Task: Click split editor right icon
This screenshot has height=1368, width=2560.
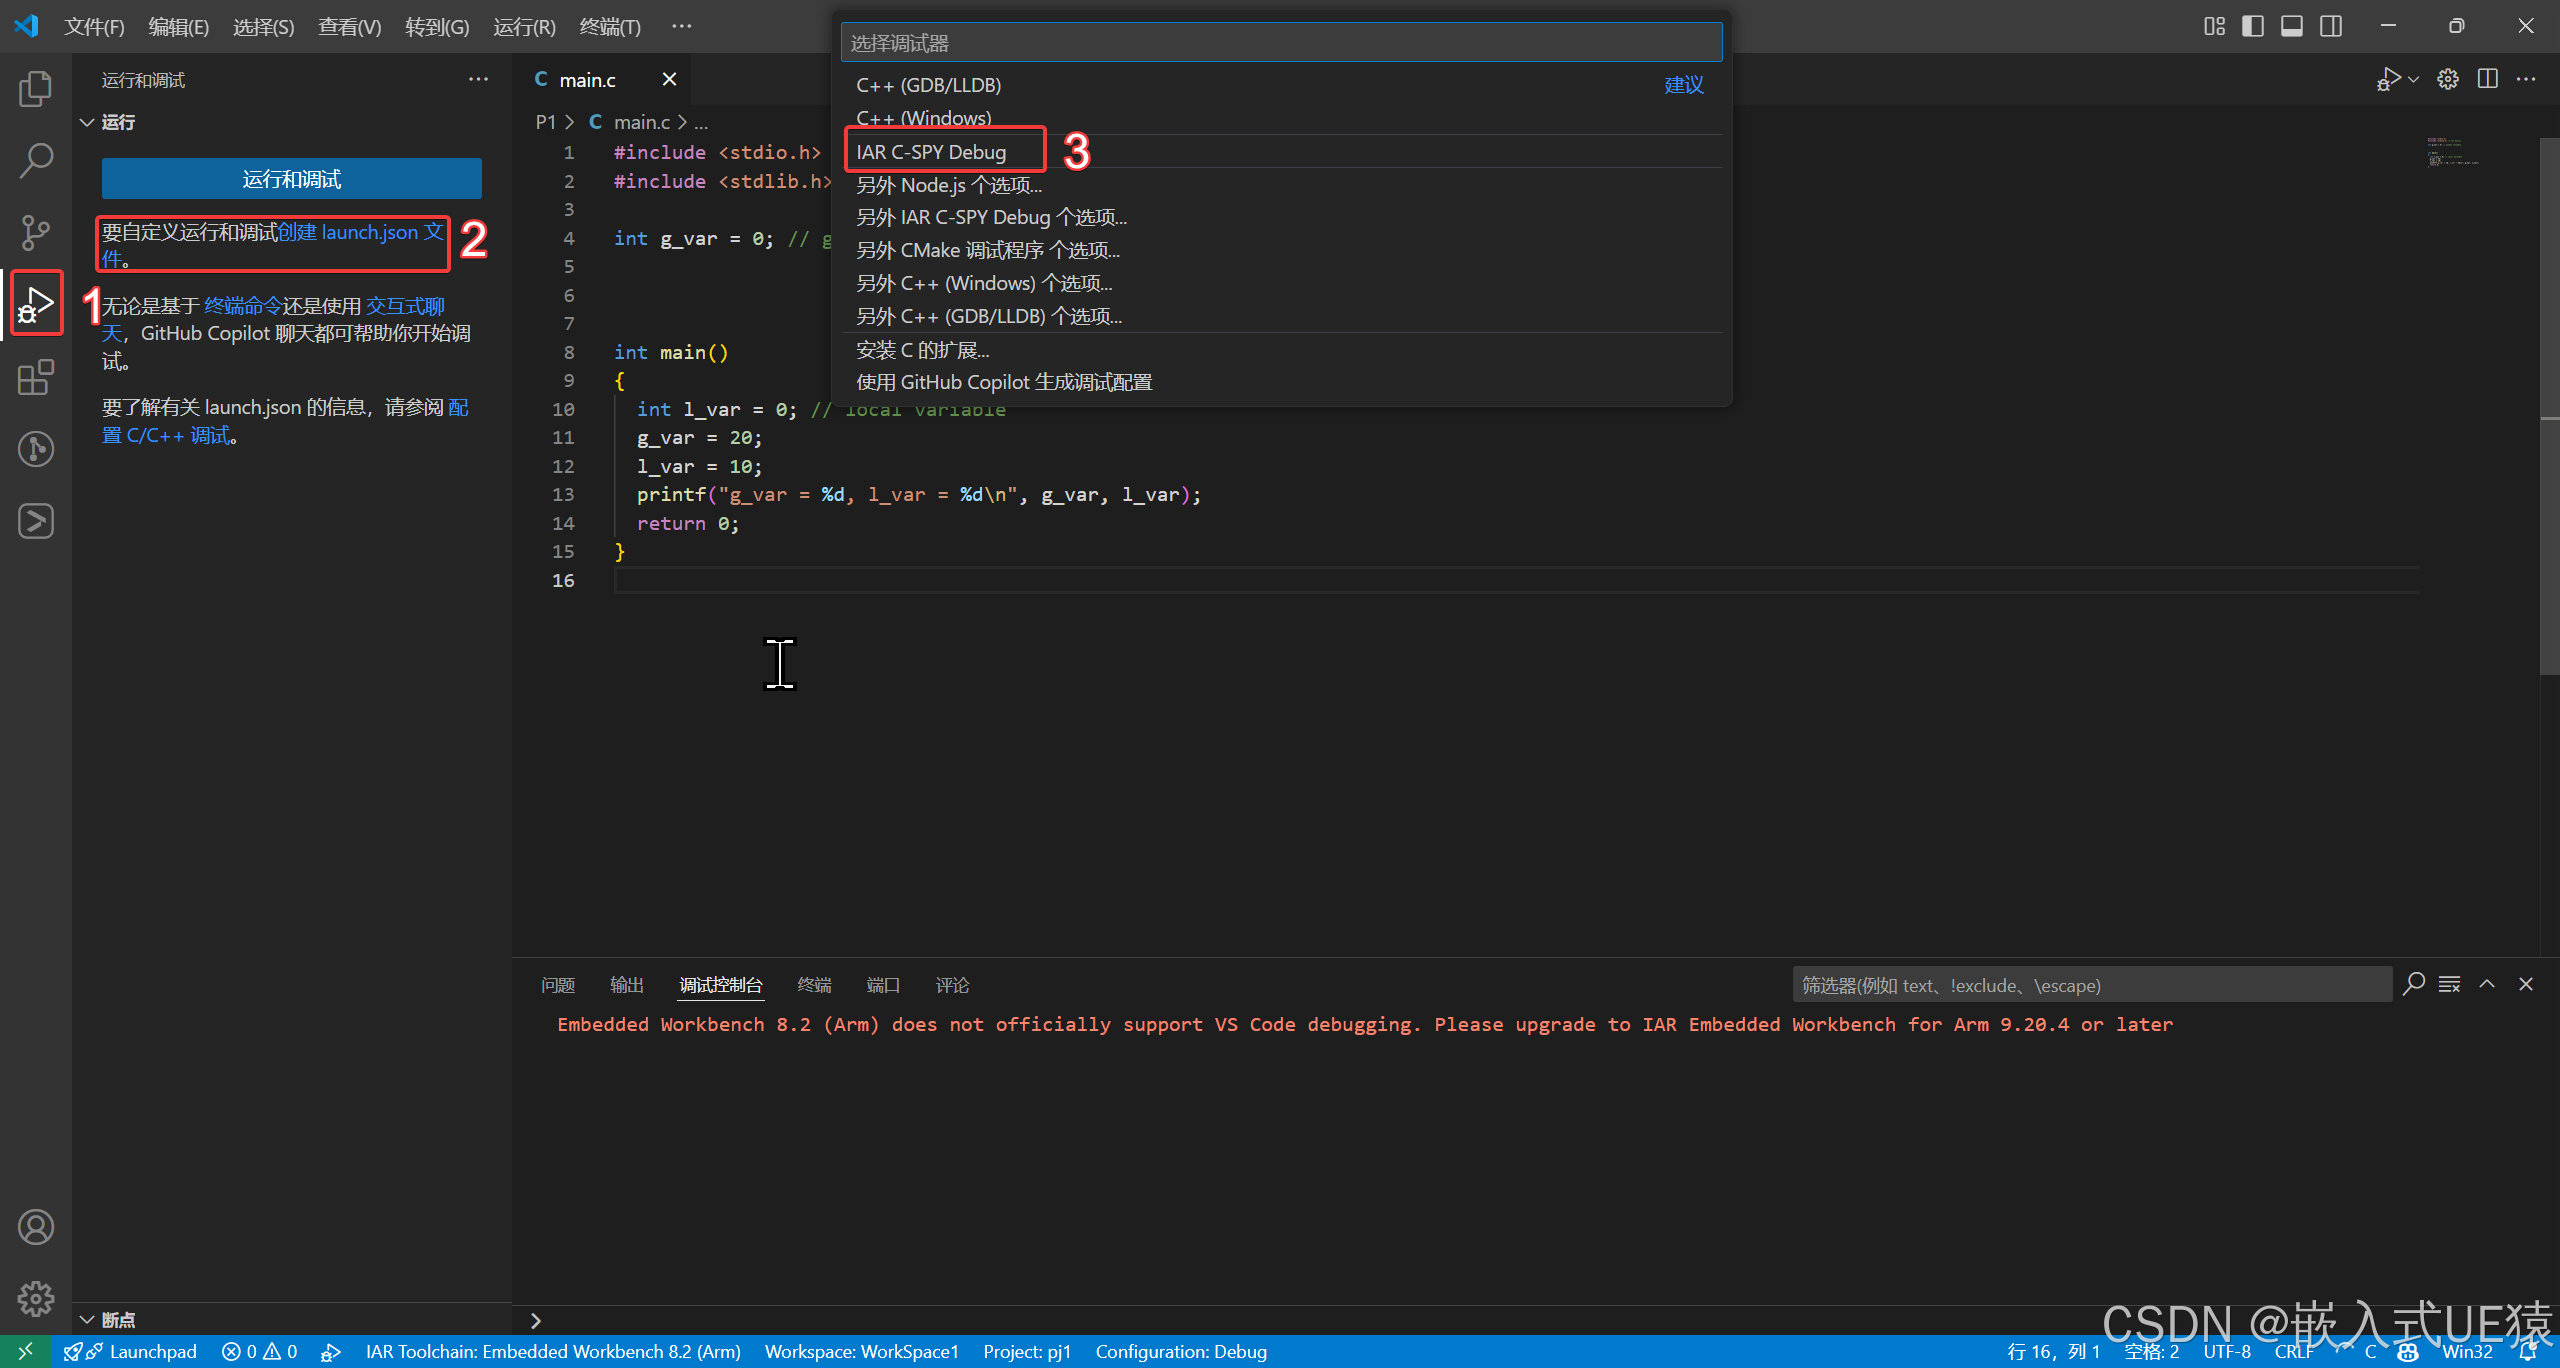Action: (2488, 79)
